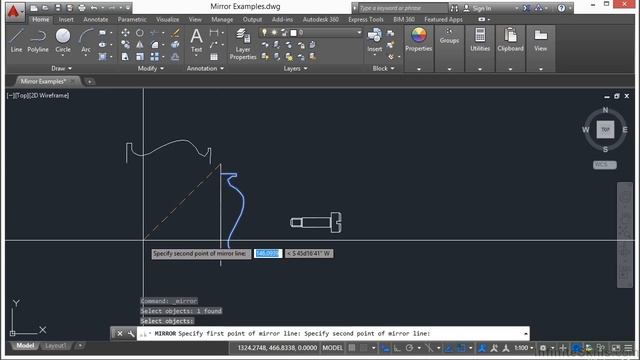The height and width of the screenshot is (360, 640).
Task: Toggle layer freeze sun icon
Action: pos(274,32)
